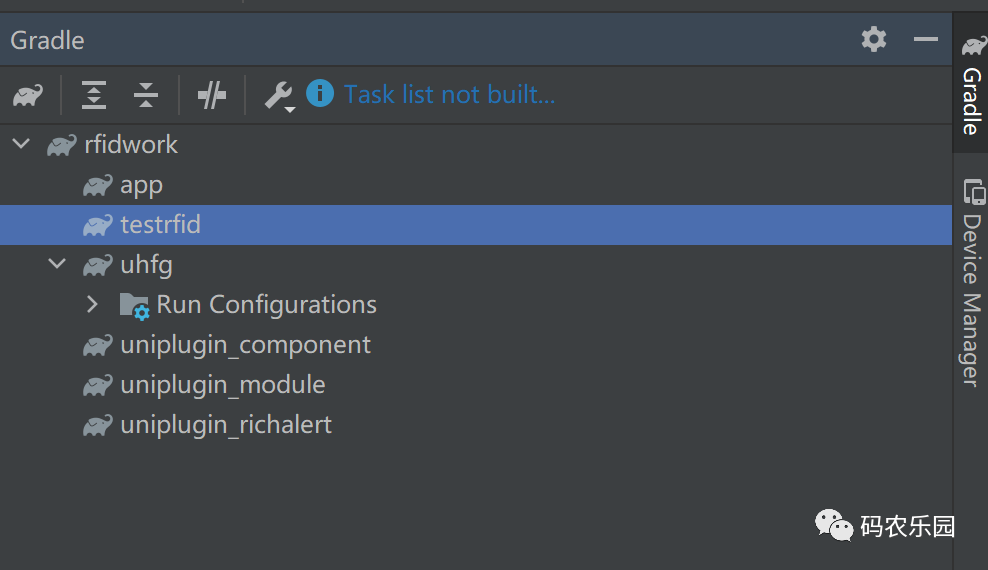Viewport: 988px width, 570px height.
Task: Switch to the Gradle side tab
Action: (x=971, y=84)
